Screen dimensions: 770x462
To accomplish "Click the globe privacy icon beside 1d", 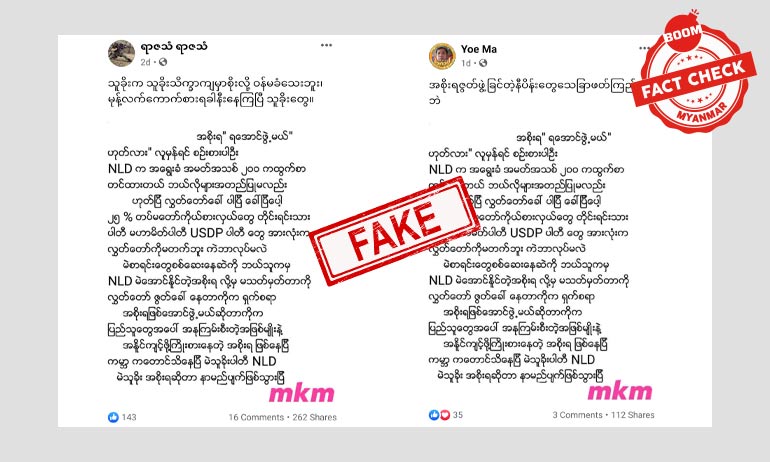I will (x=483, y=63).
